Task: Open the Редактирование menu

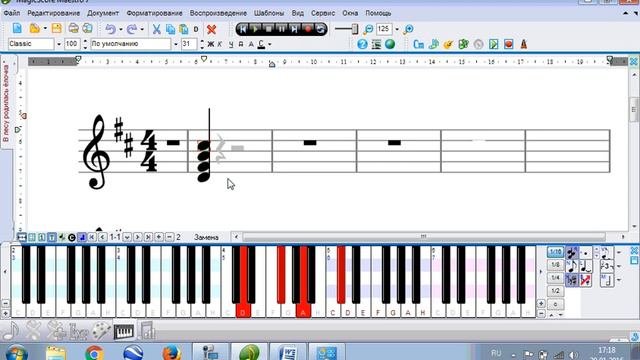Action: (53, 13)
